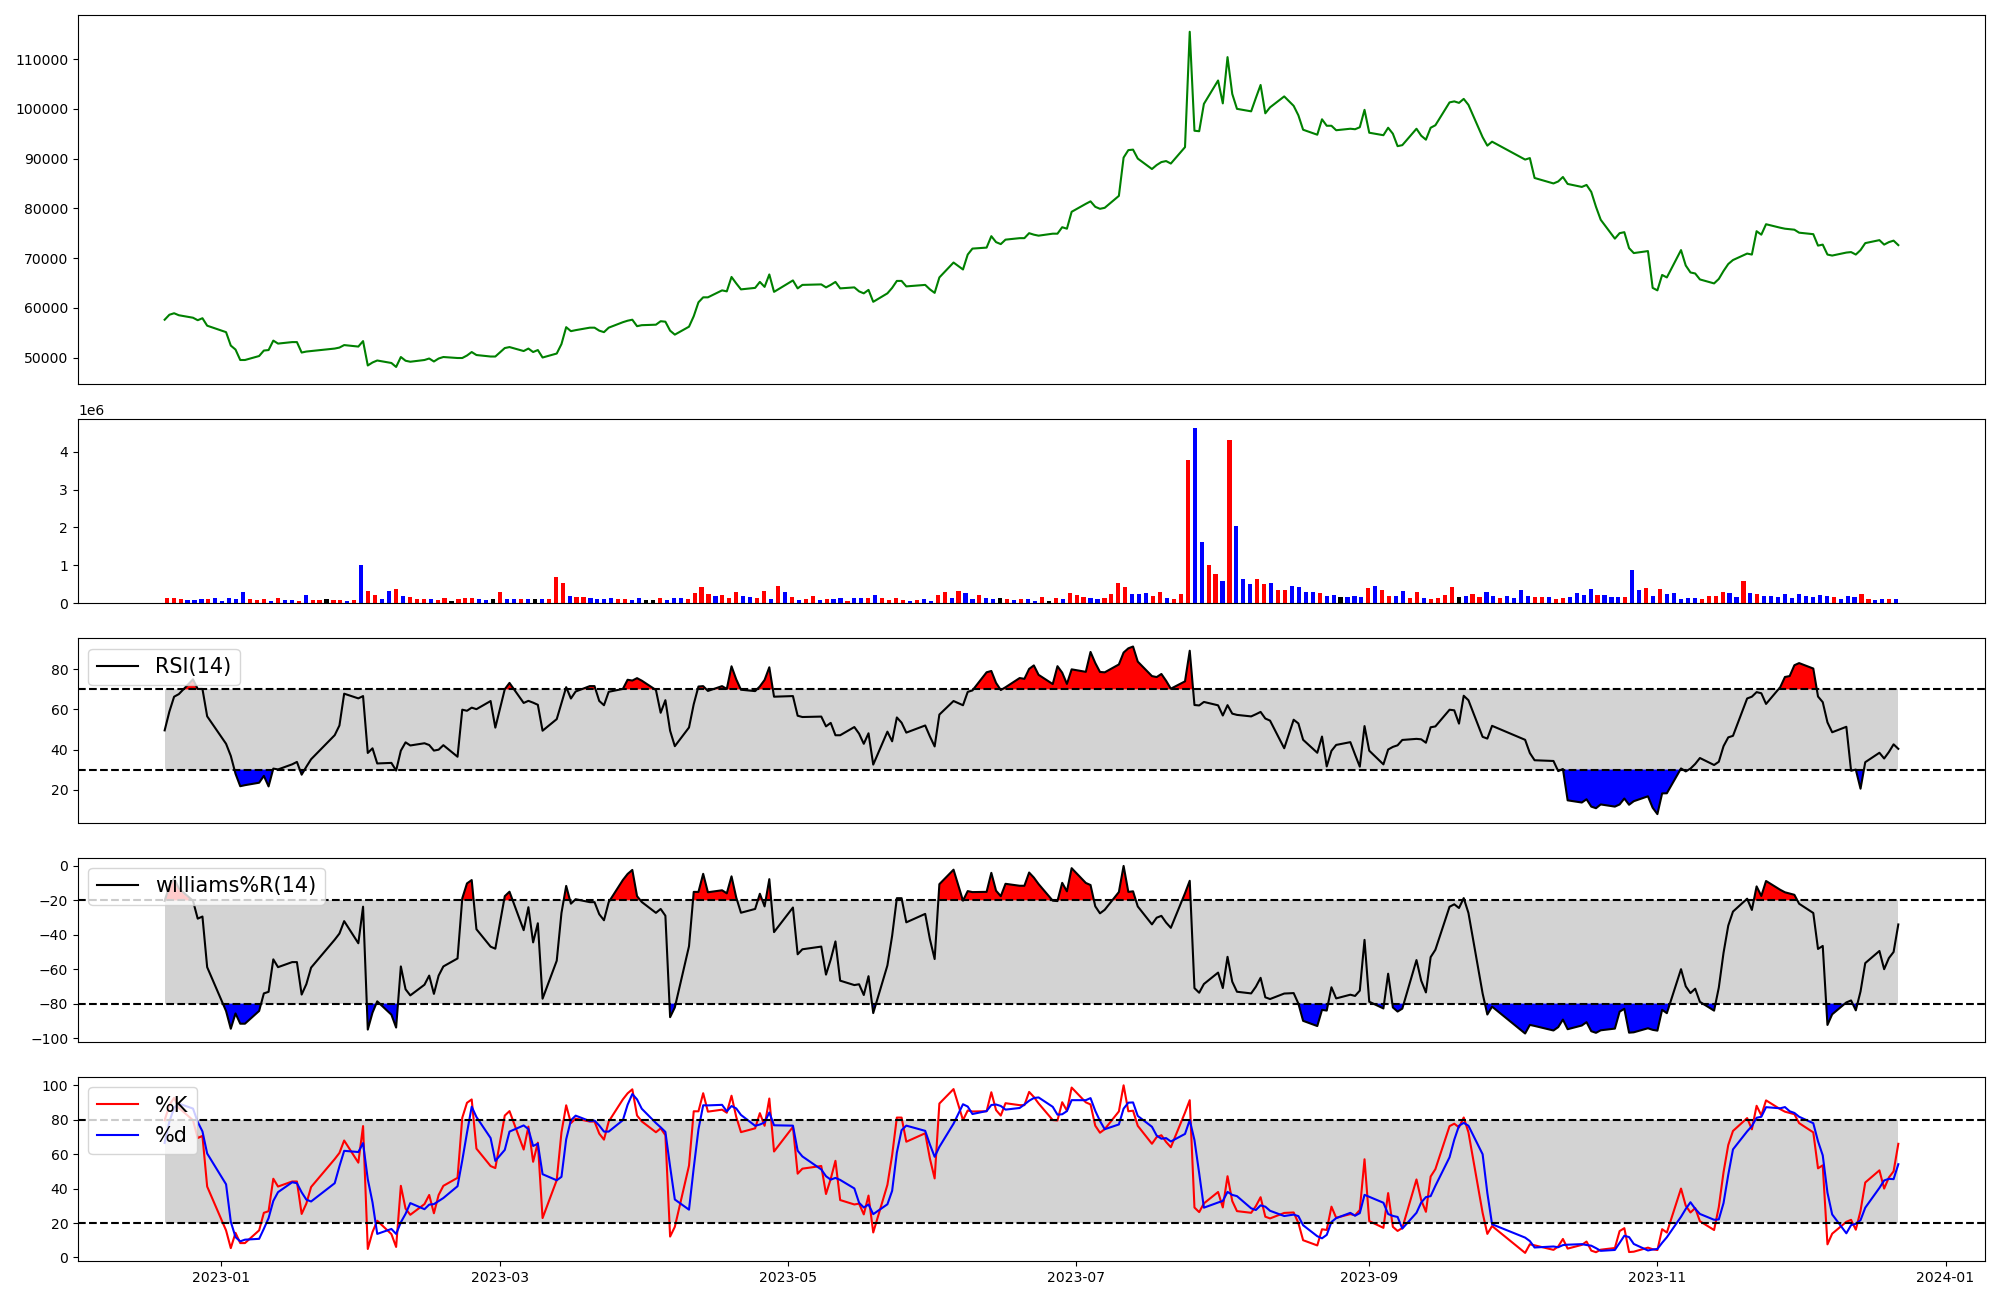Click the %K legend entry
The height and width of the screenshot is (1300, 2000).
coord(171,1105)
